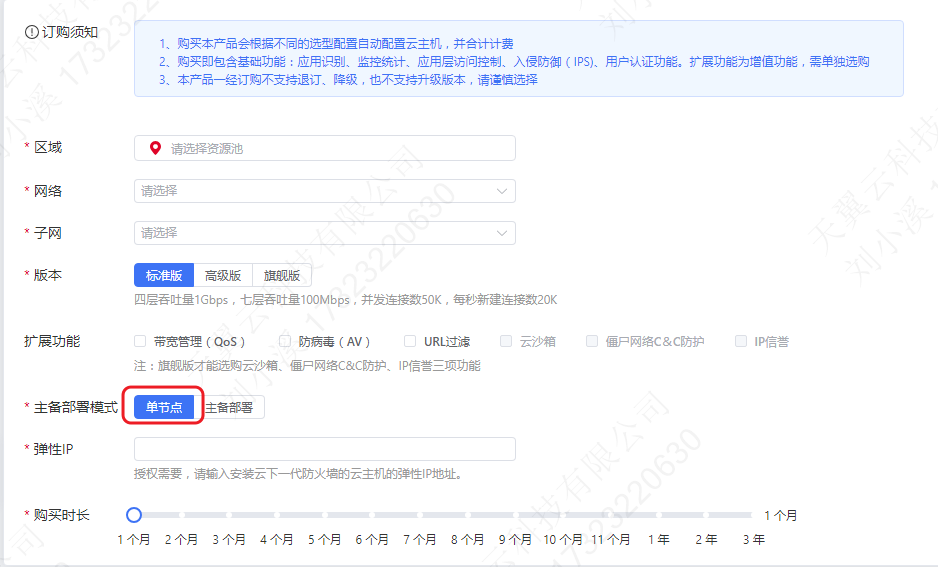Enable 防病毒 (AV) checkbox
The image size is (938, 567).
click(x=285, y=341)
